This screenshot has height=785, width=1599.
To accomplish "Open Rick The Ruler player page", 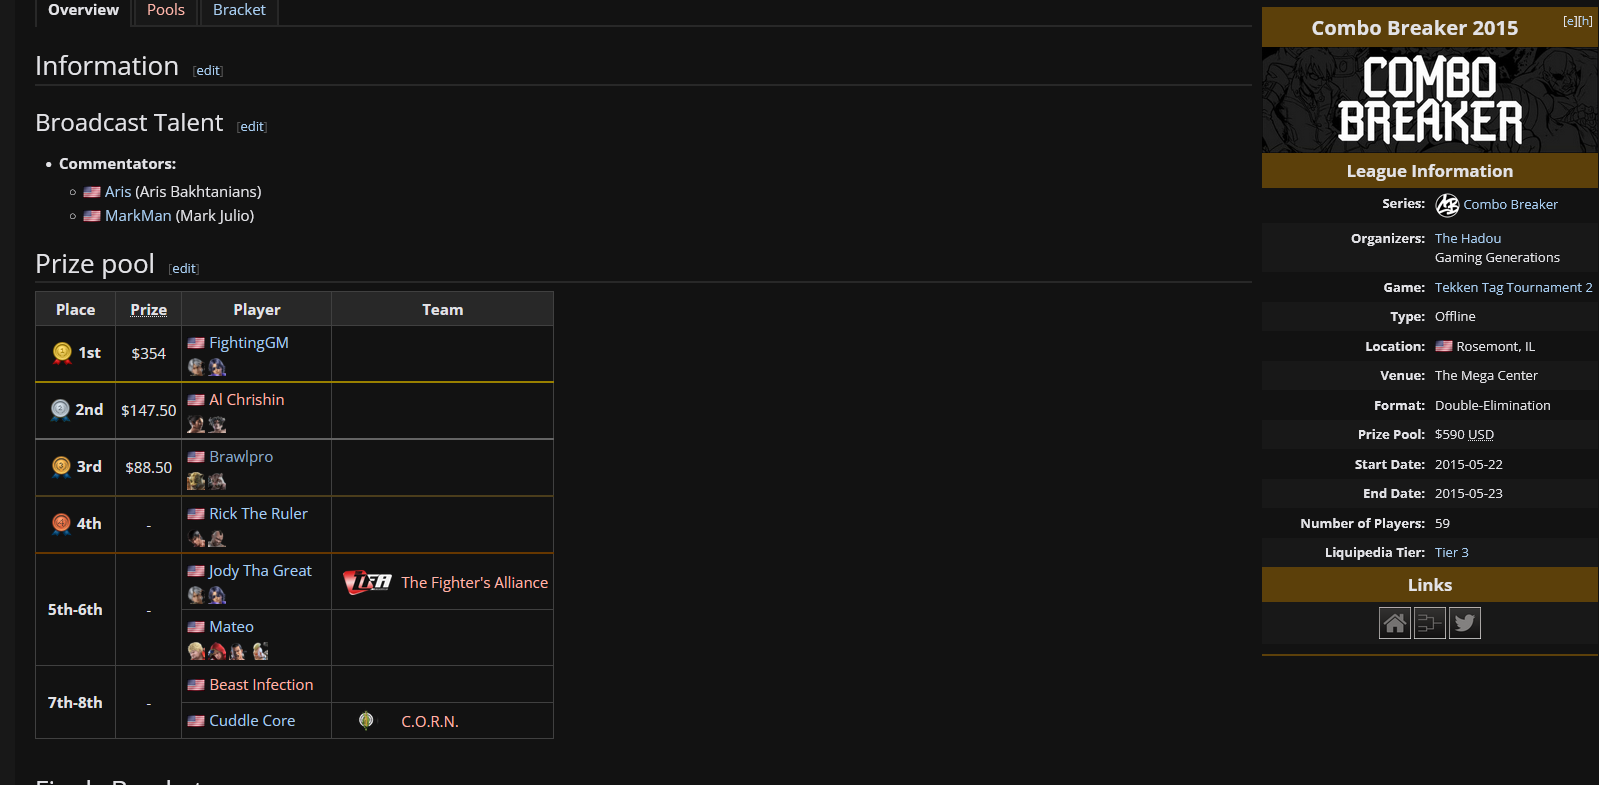I will tap(258, 514).
